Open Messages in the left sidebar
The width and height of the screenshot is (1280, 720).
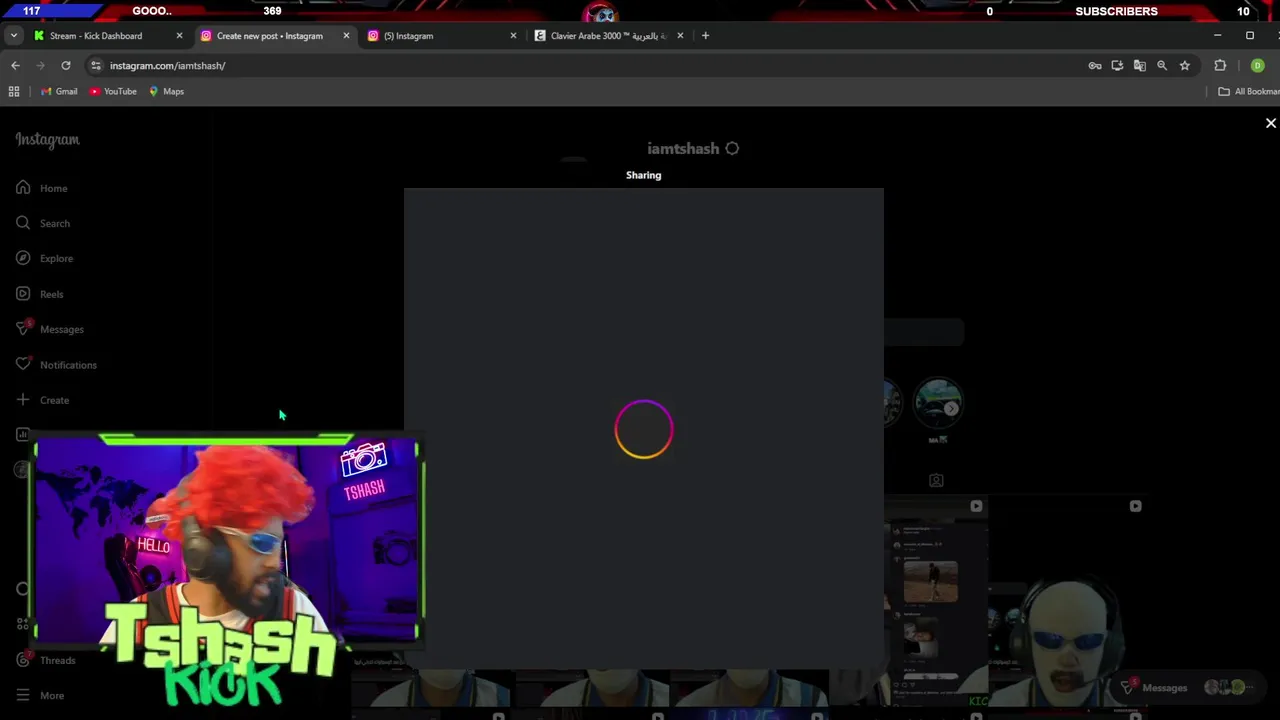tap(50, 329)
